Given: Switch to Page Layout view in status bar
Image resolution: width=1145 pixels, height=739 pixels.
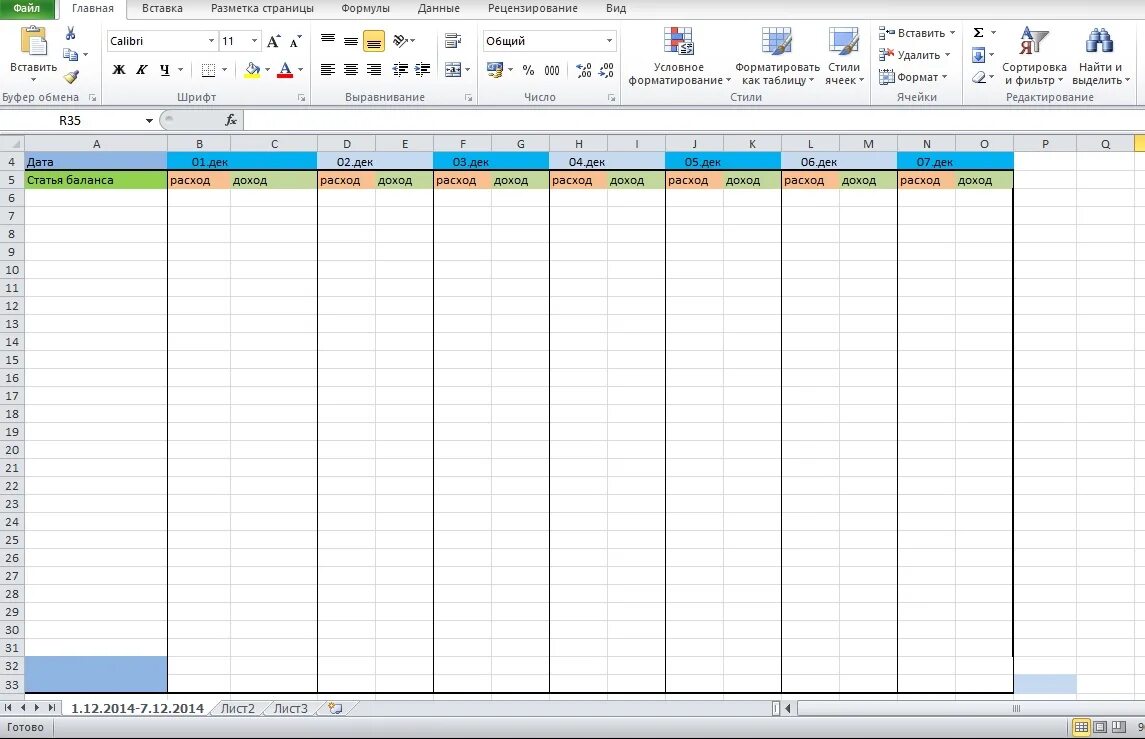Looking at the screenshot, I should [1100, 727].
